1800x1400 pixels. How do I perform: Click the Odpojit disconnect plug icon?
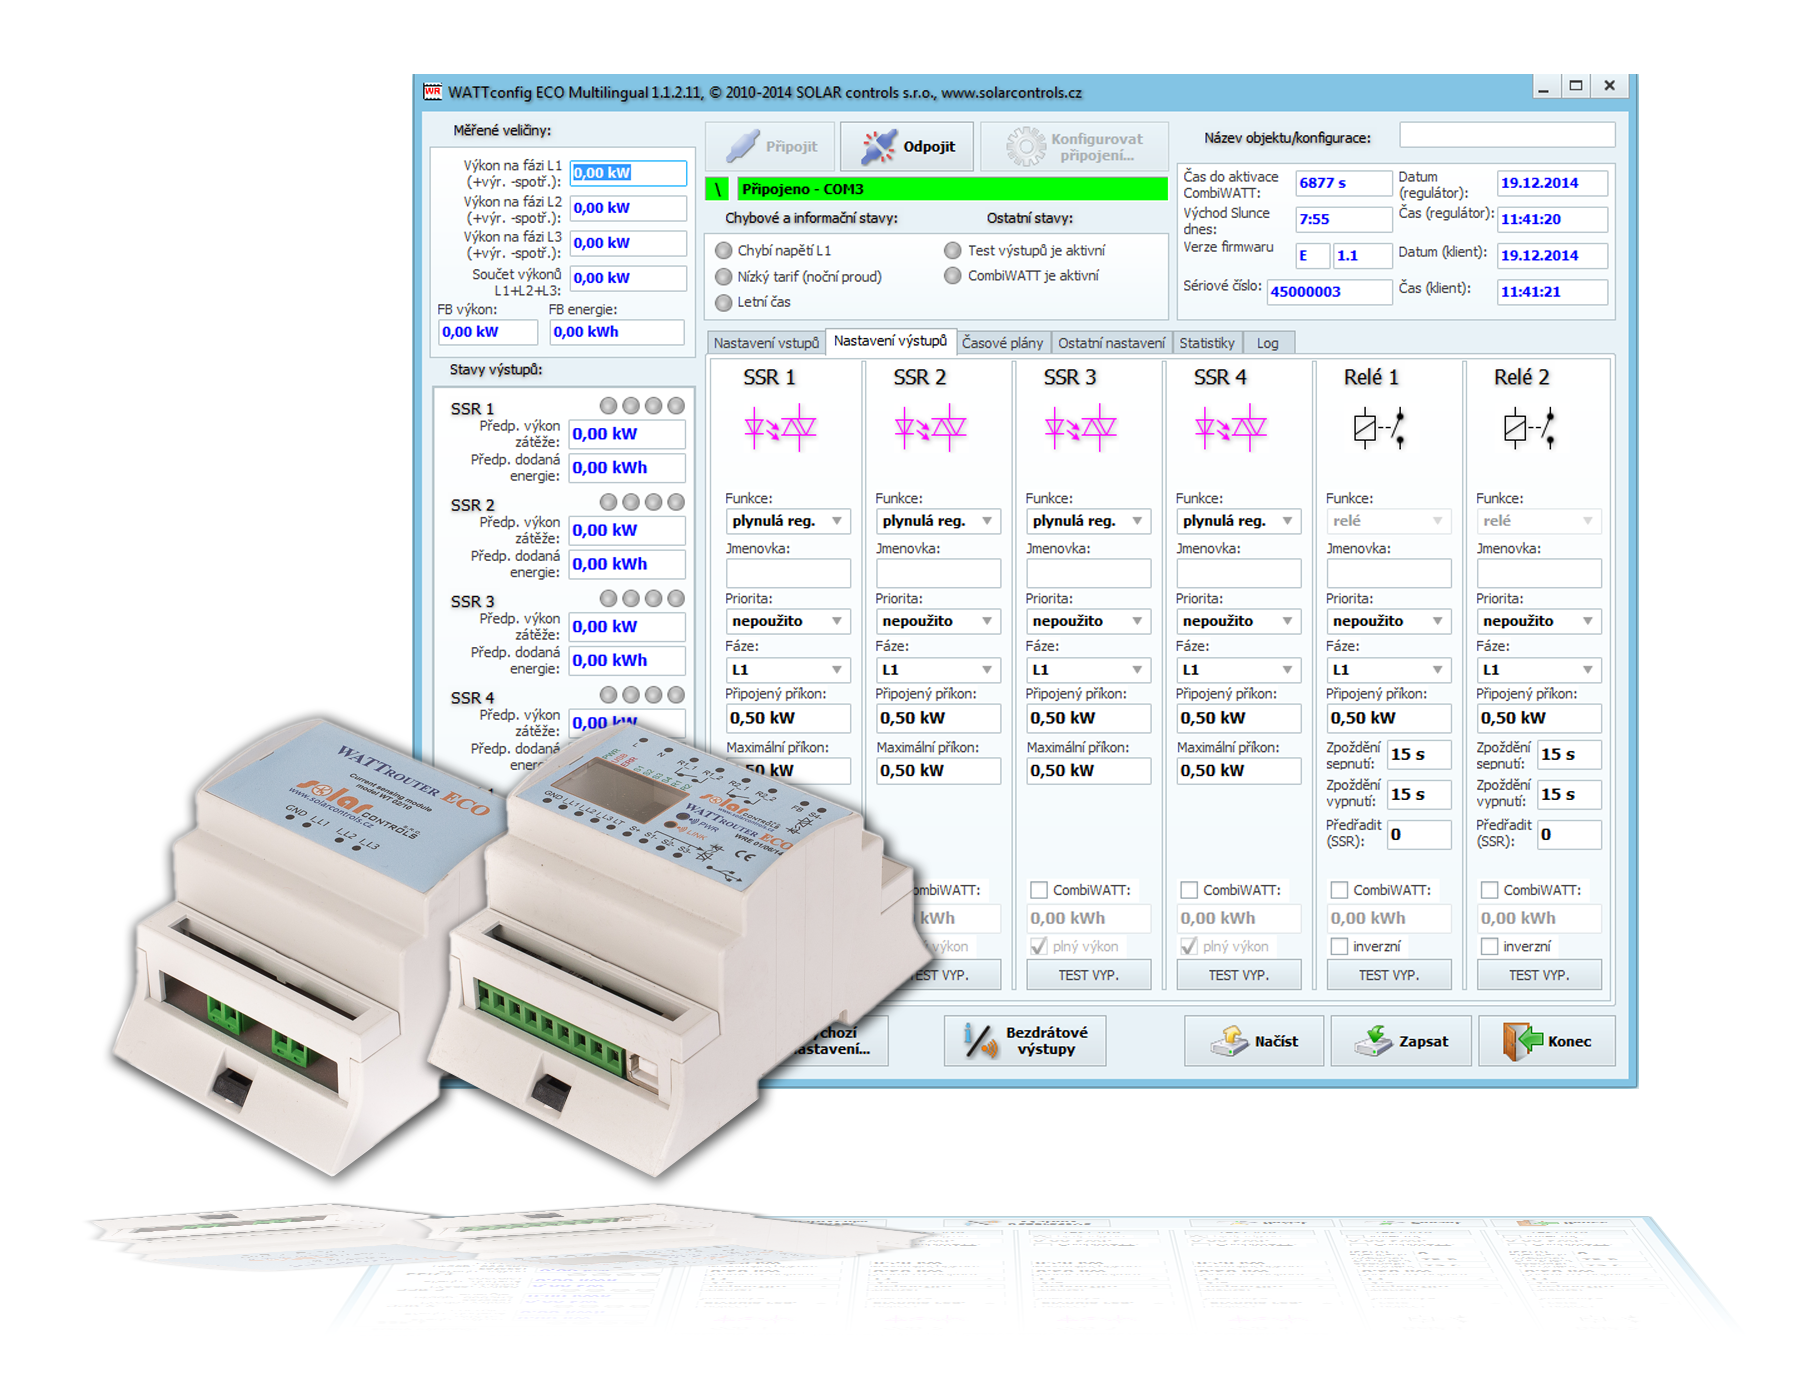tap(878, 147)
